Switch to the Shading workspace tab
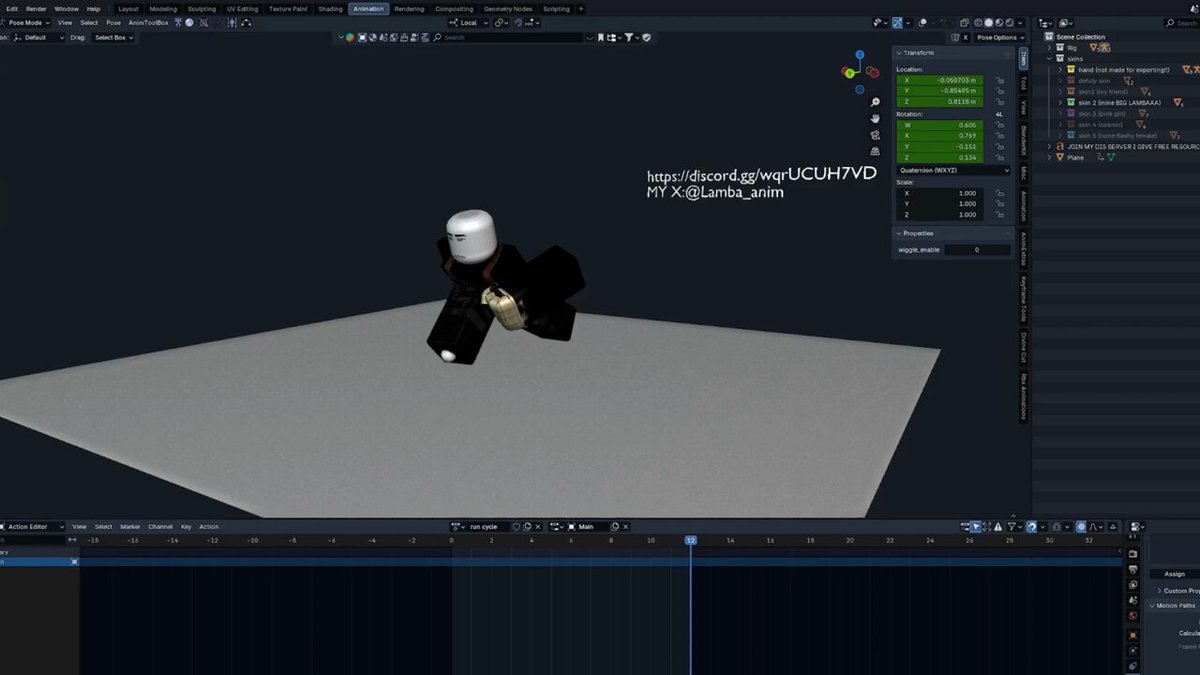This screenshot has height=675, width=1200. pyautogui.click(x=330, y=8)
